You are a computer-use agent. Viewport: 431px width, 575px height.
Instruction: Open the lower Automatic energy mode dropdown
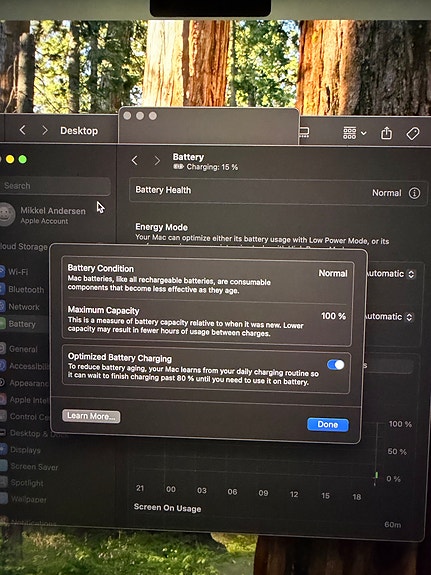click(x=390, y=316)
